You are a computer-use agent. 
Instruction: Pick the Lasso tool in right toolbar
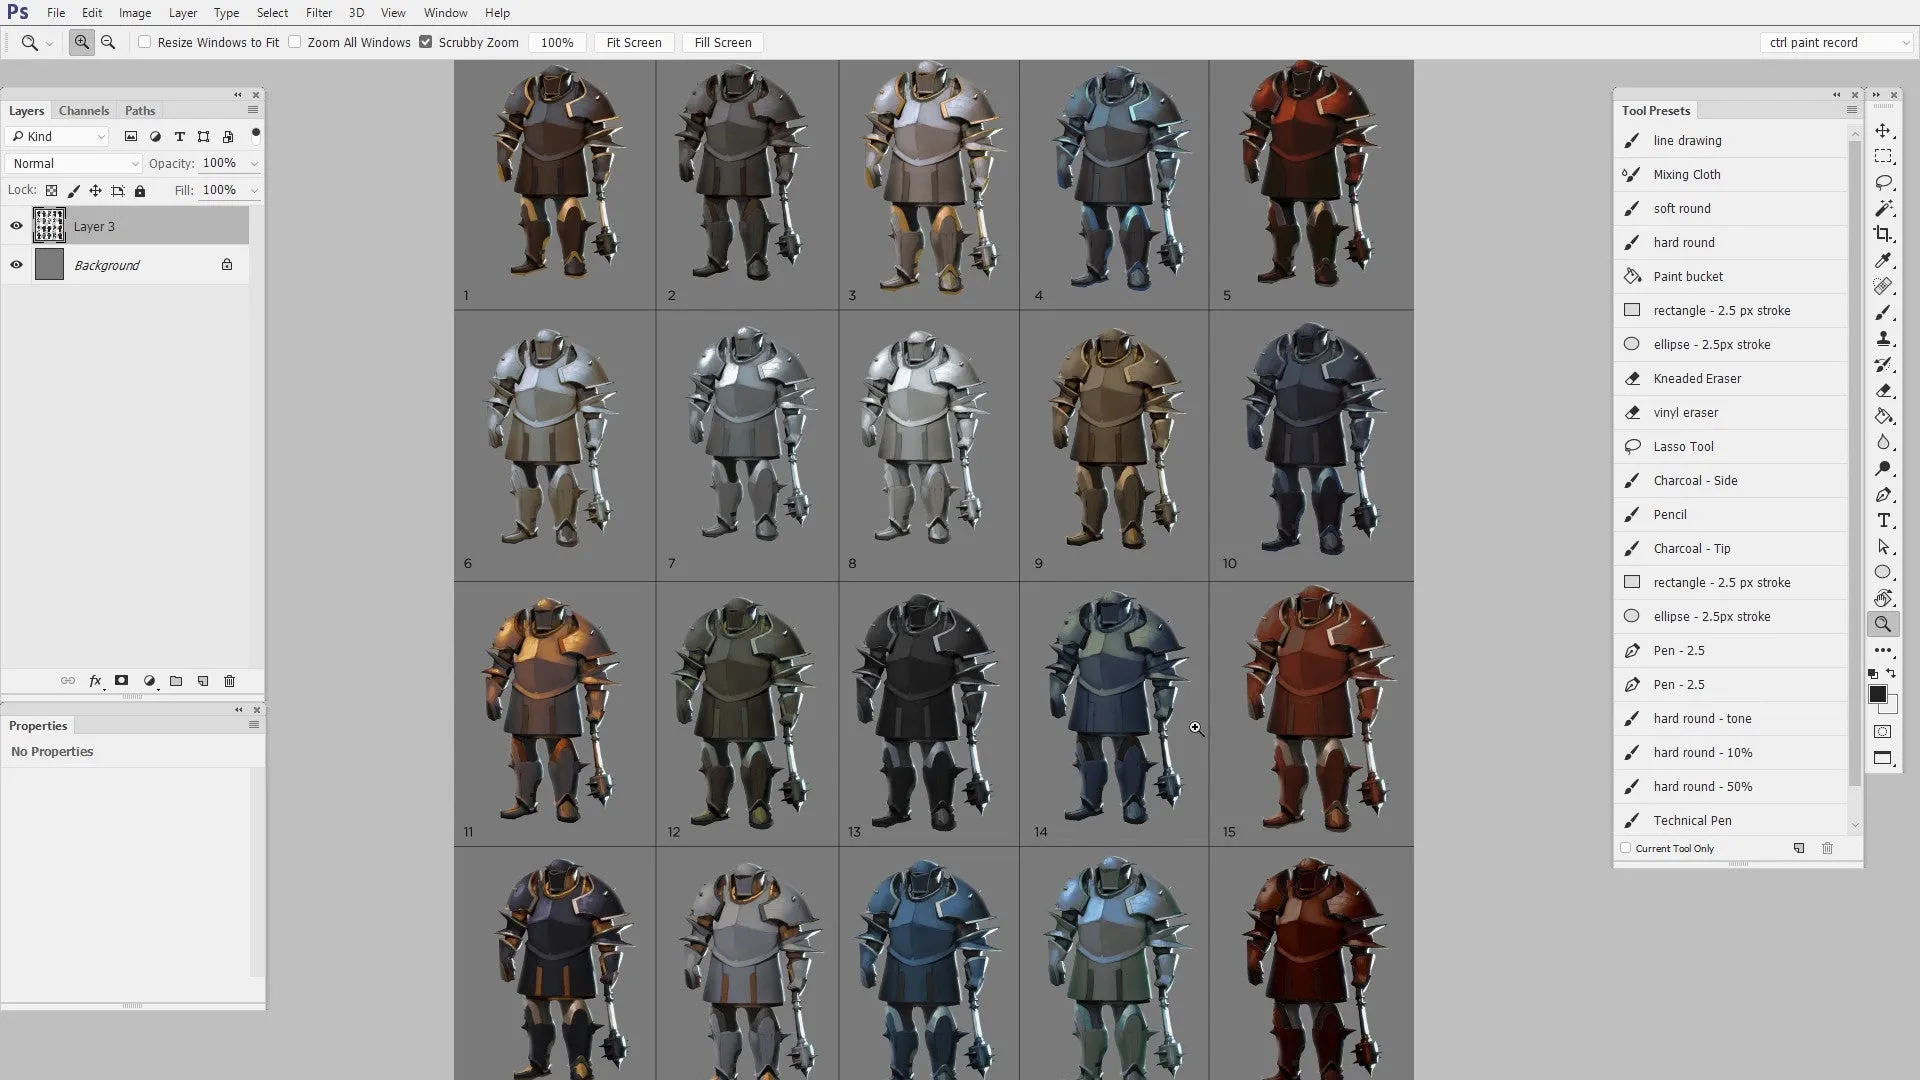pos(1883,183)
